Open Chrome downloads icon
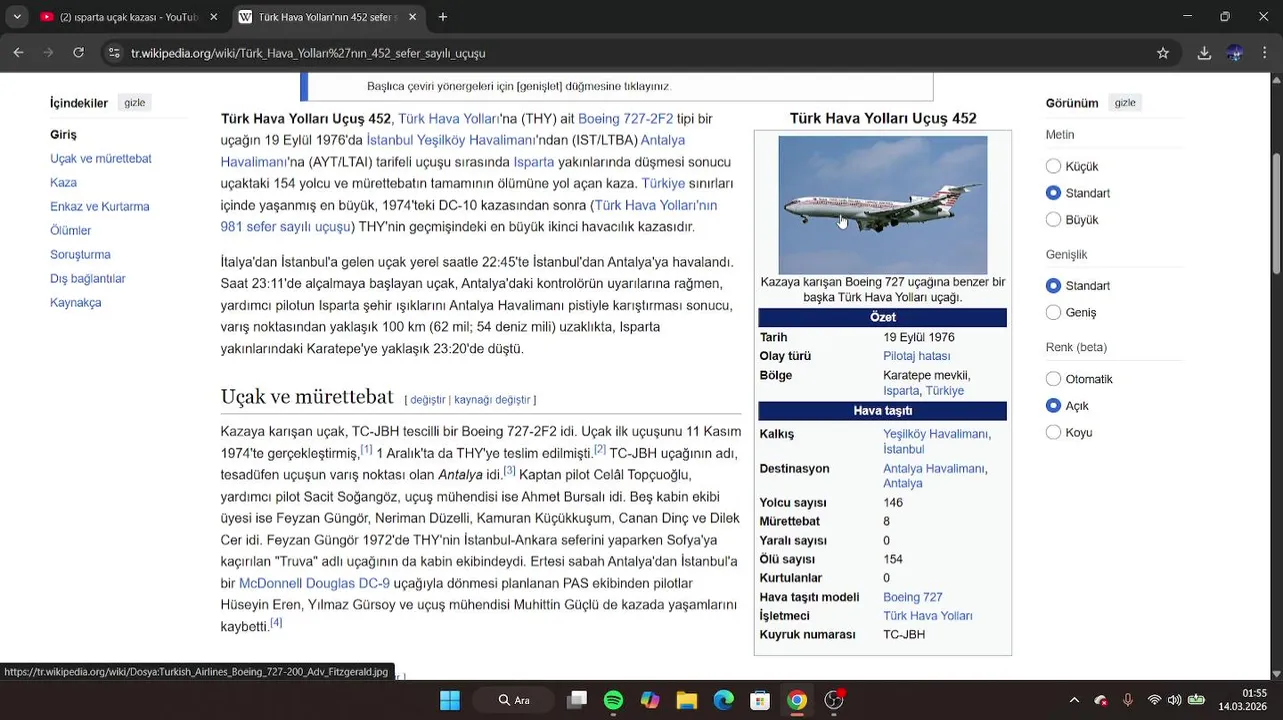Viewport: 1283px width, 720px height. pos(1204,53)
